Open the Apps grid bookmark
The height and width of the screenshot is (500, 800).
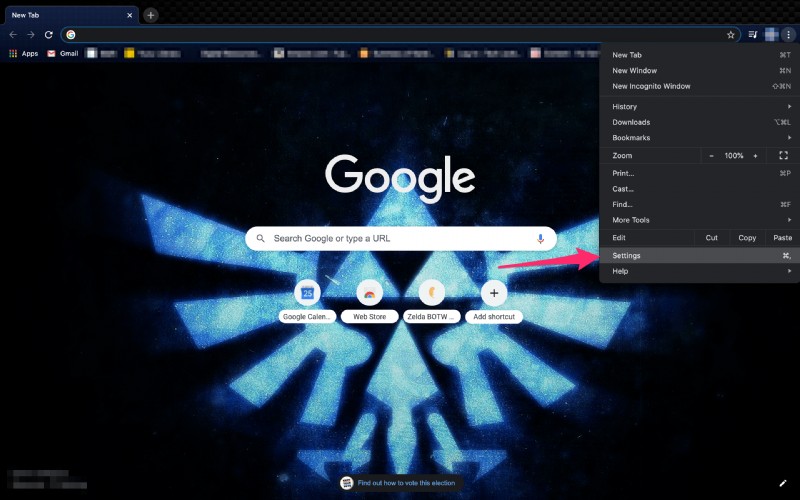coord(23,53)
